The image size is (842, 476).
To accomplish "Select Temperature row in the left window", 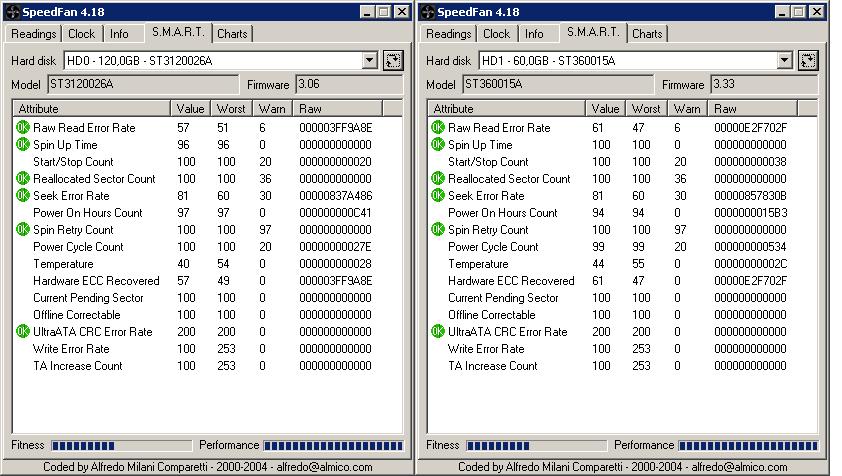I will pyautogui.click(x=207, y=264).
